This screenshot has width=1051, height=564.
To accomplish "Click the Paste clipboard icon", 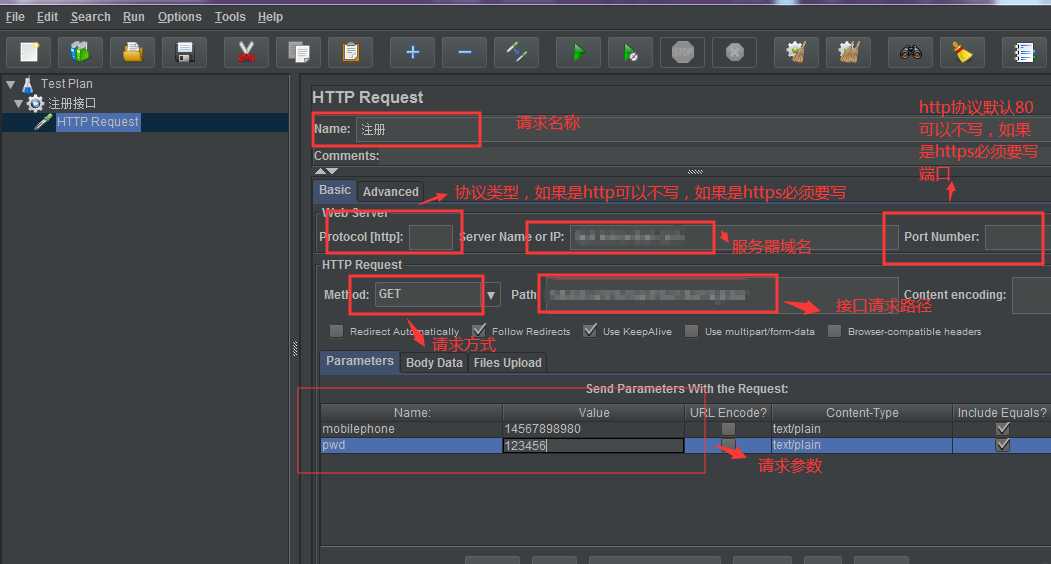I will pyautogui.click(x=350, y=52).
